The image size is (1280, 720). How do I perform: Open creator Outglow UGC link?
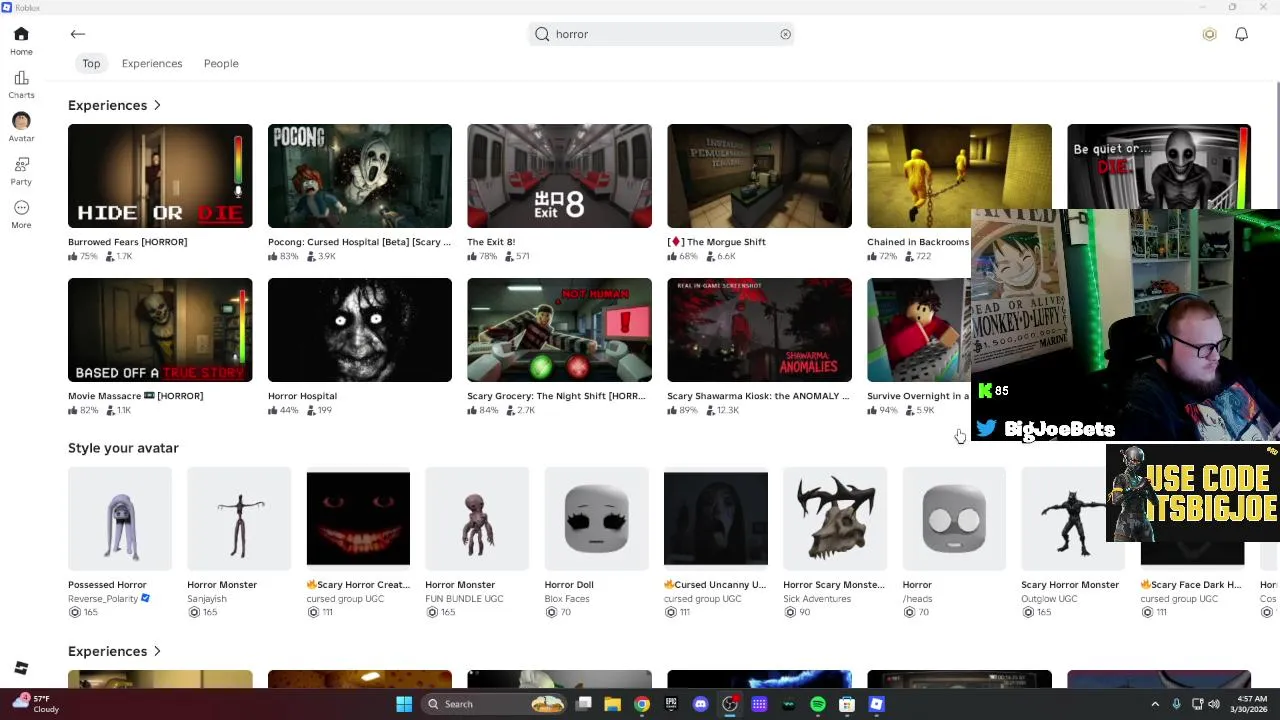(x=1049, y=598)
